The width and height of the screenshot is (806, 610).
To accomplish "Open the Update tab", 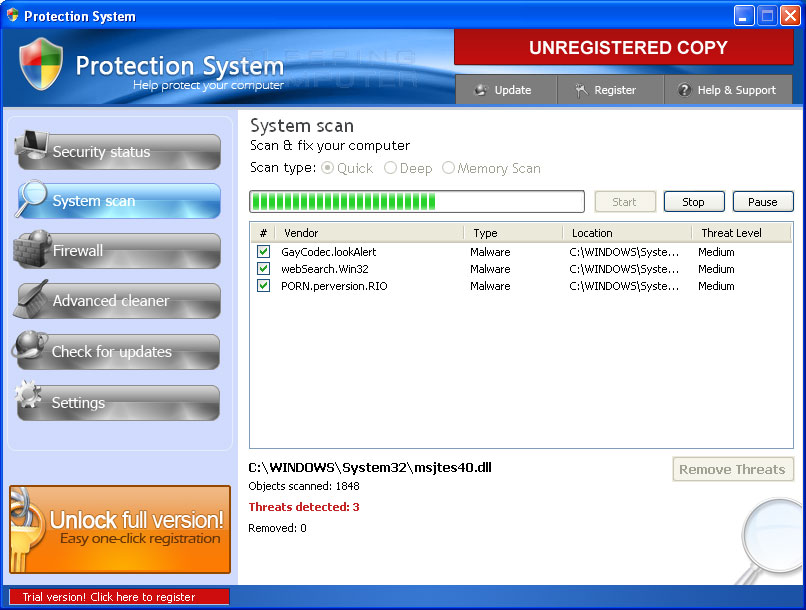I will click(503, 90).
